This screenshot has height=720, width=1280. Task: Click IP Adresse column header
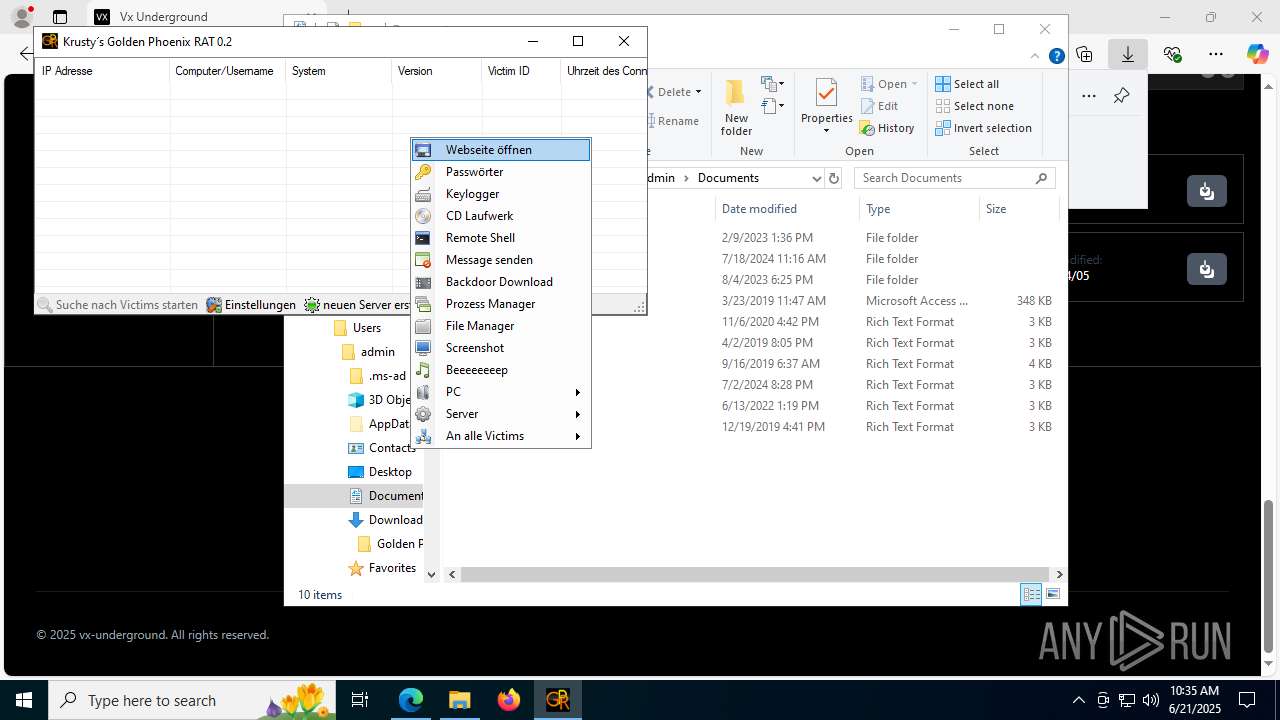(x=102, y=71)
